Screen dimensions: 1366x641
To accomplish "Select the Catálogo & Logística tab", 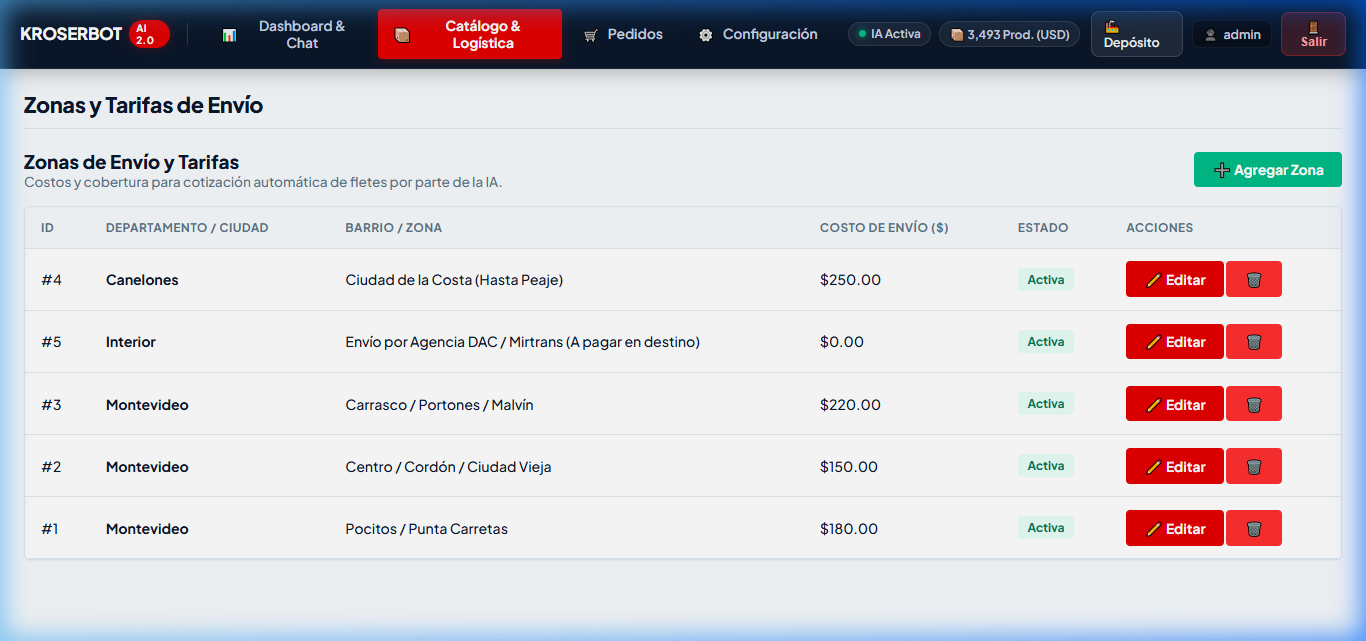I will pos(470,34).
